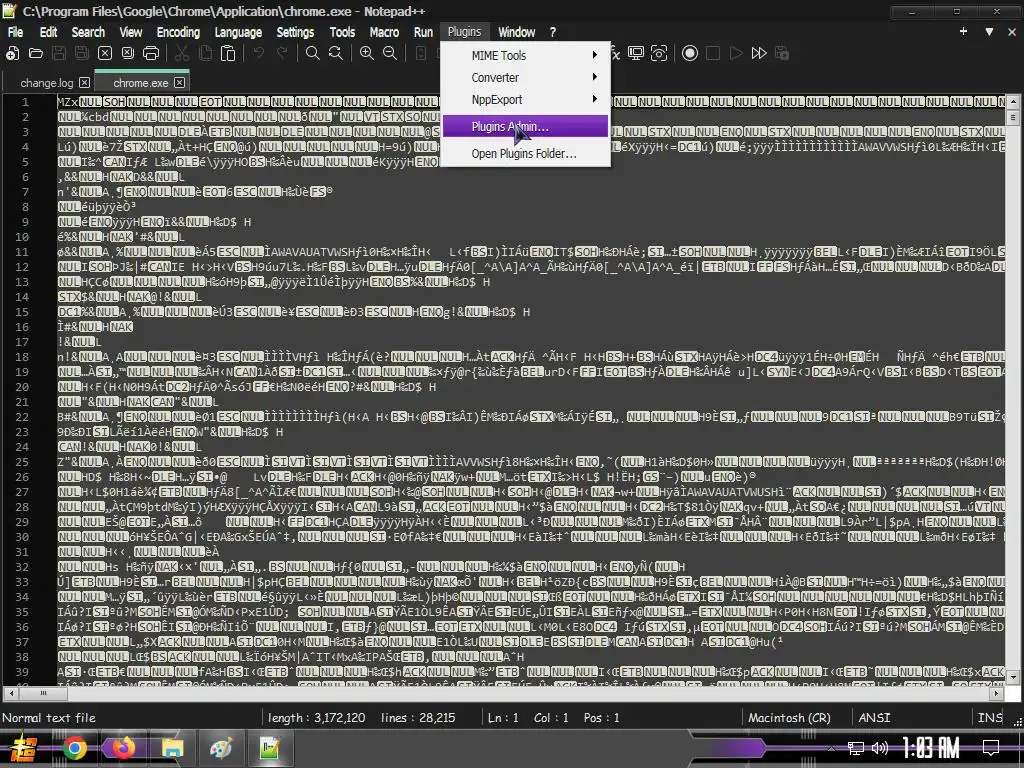Open the Replace toolbar icon
Screen dimensions: 1024x768
336,54
